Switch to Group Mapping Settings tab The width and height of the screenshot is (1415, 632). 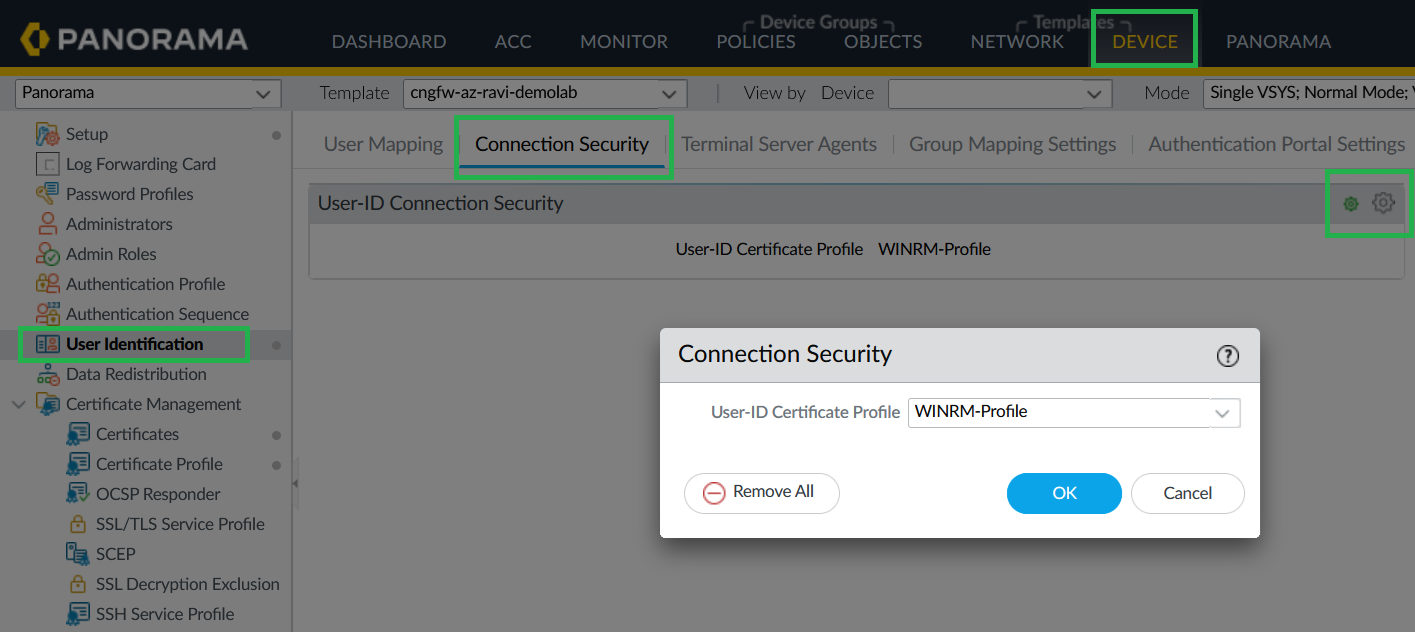[x=1012, y=144]
